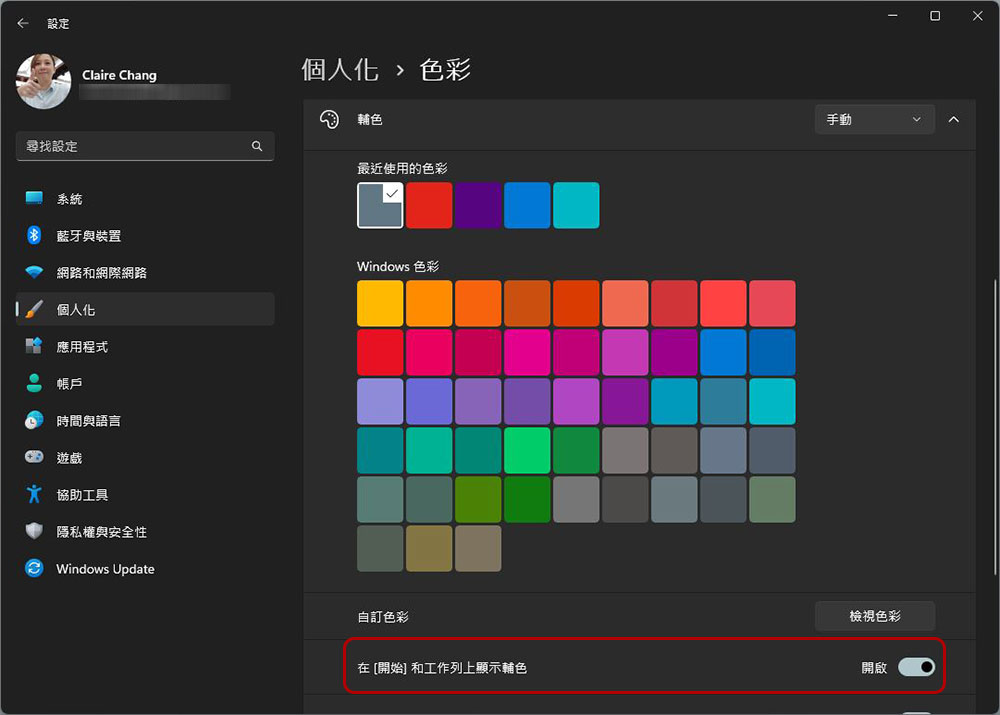Click the accounts person icon
The width and height of the screenshot is (1000, 715).
pos(34,383)
